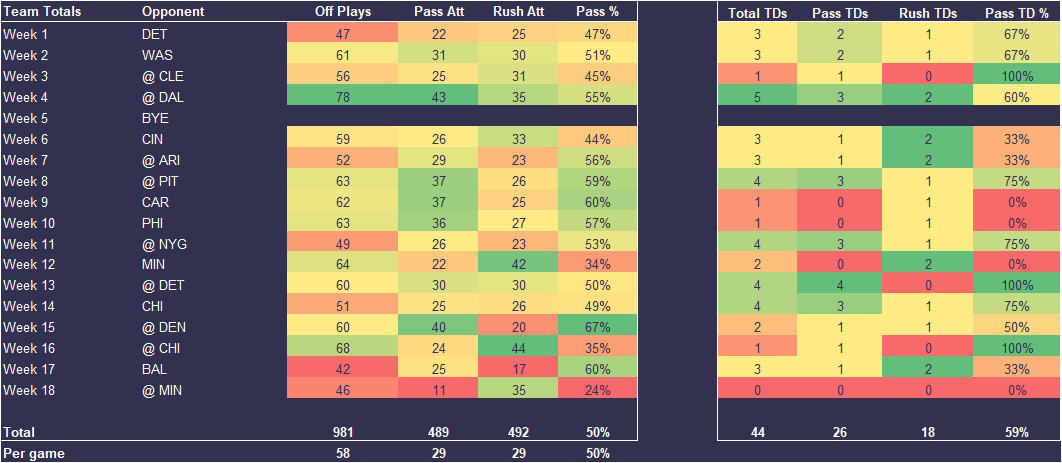This screenshot has width=1062, height=463.
Task: Click the Off Plays column header
Action: 342,12
